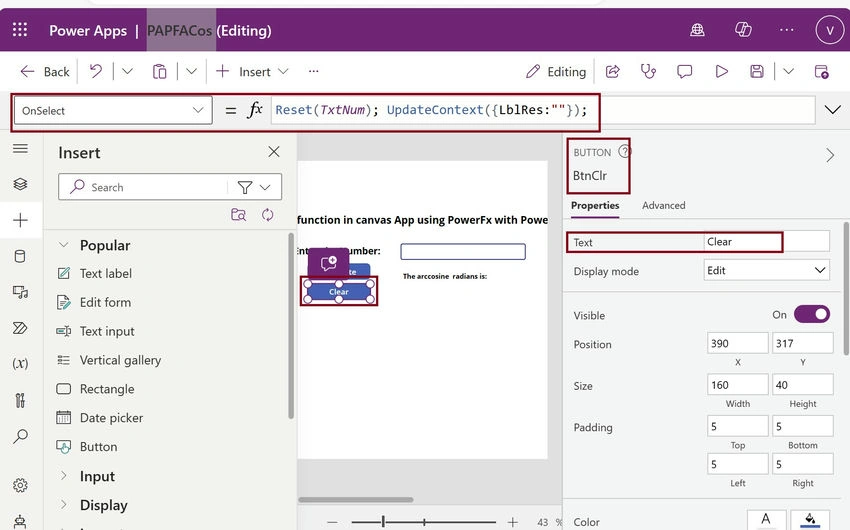
Task: Expand the undo dropdown arrow
Action: pos(127,71)
